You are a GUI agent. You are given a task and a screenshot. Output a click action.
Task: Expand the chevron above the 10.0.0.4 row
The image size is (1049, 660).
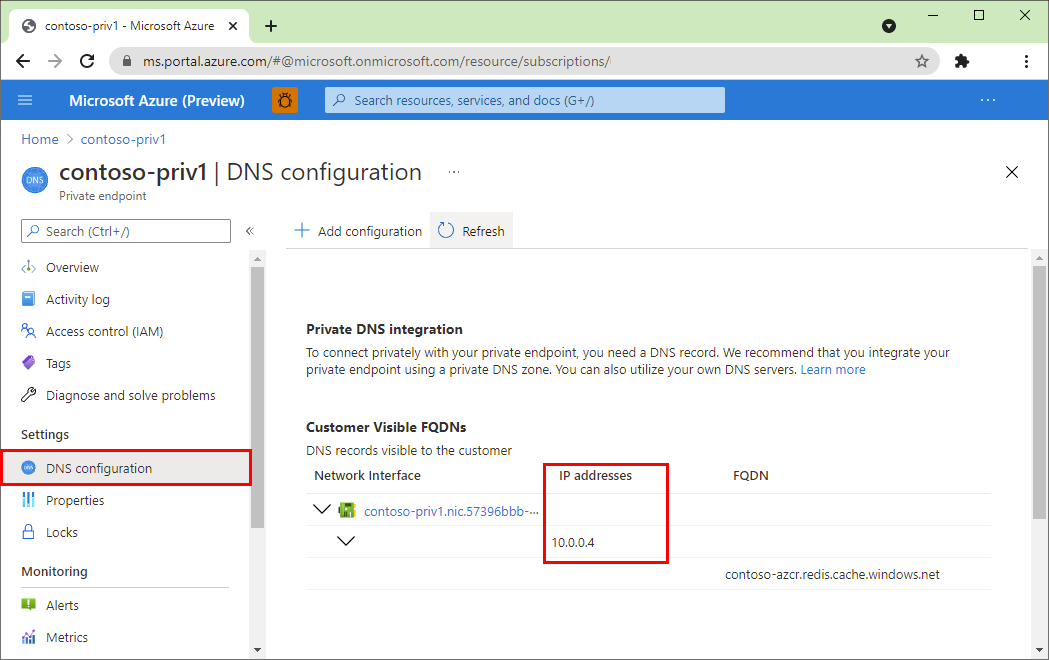[x=346, y=541]
